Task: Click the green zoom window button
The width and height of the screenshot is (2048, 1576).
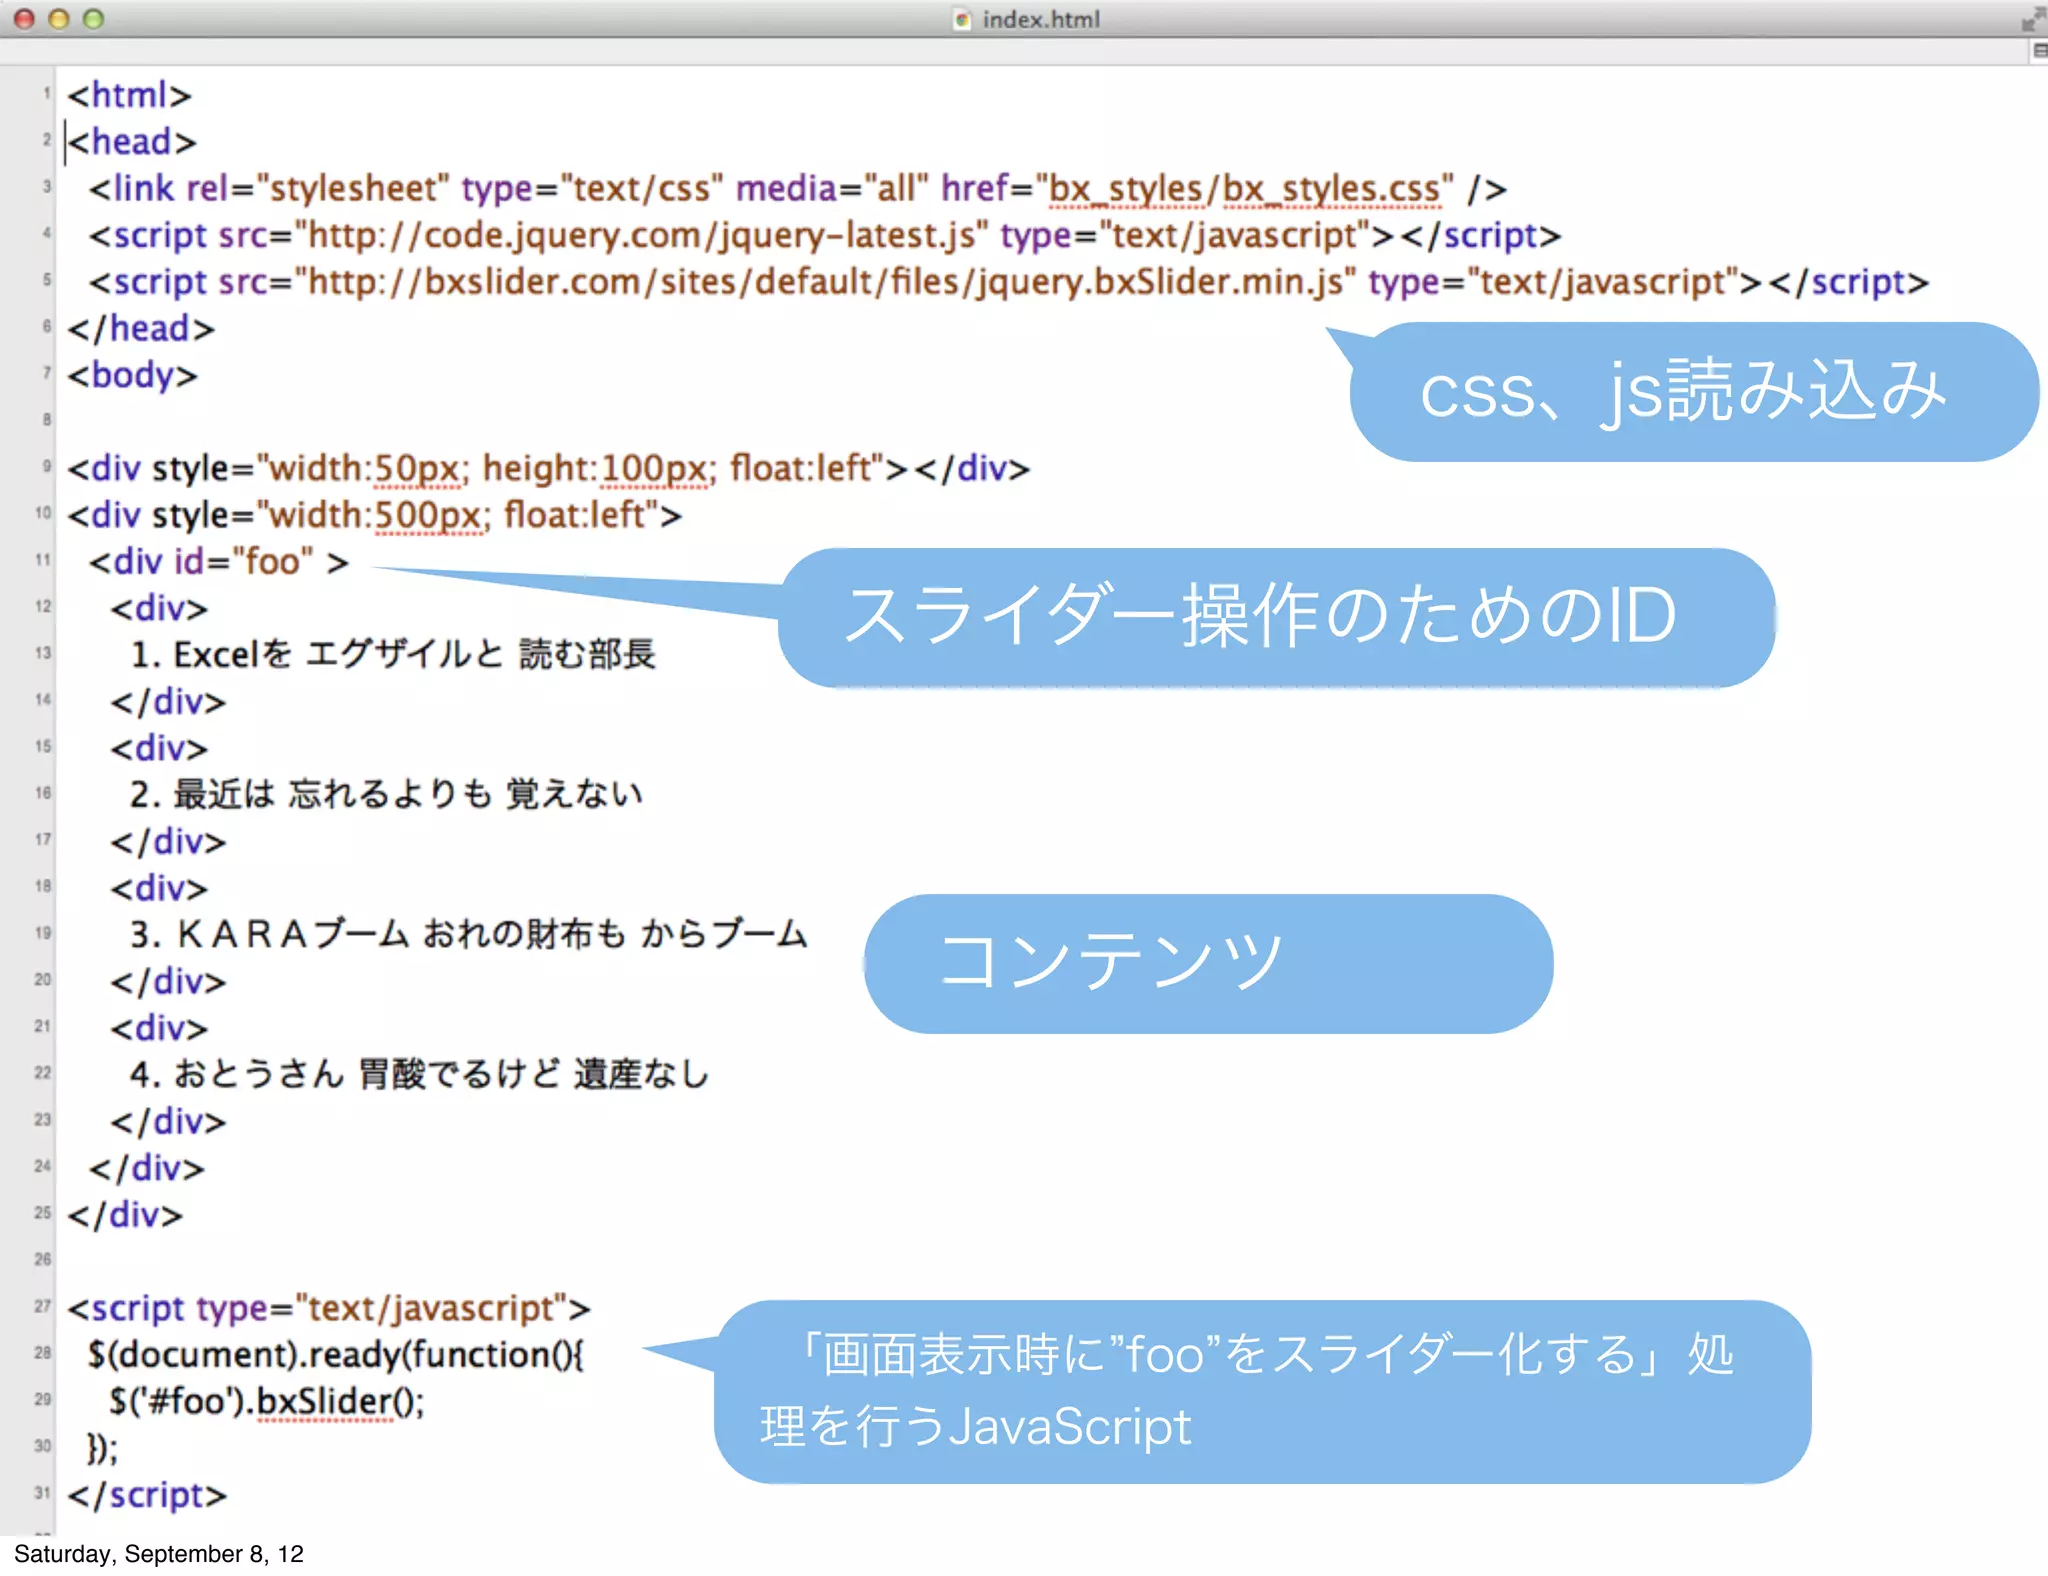Action: (x=93, y=18)
